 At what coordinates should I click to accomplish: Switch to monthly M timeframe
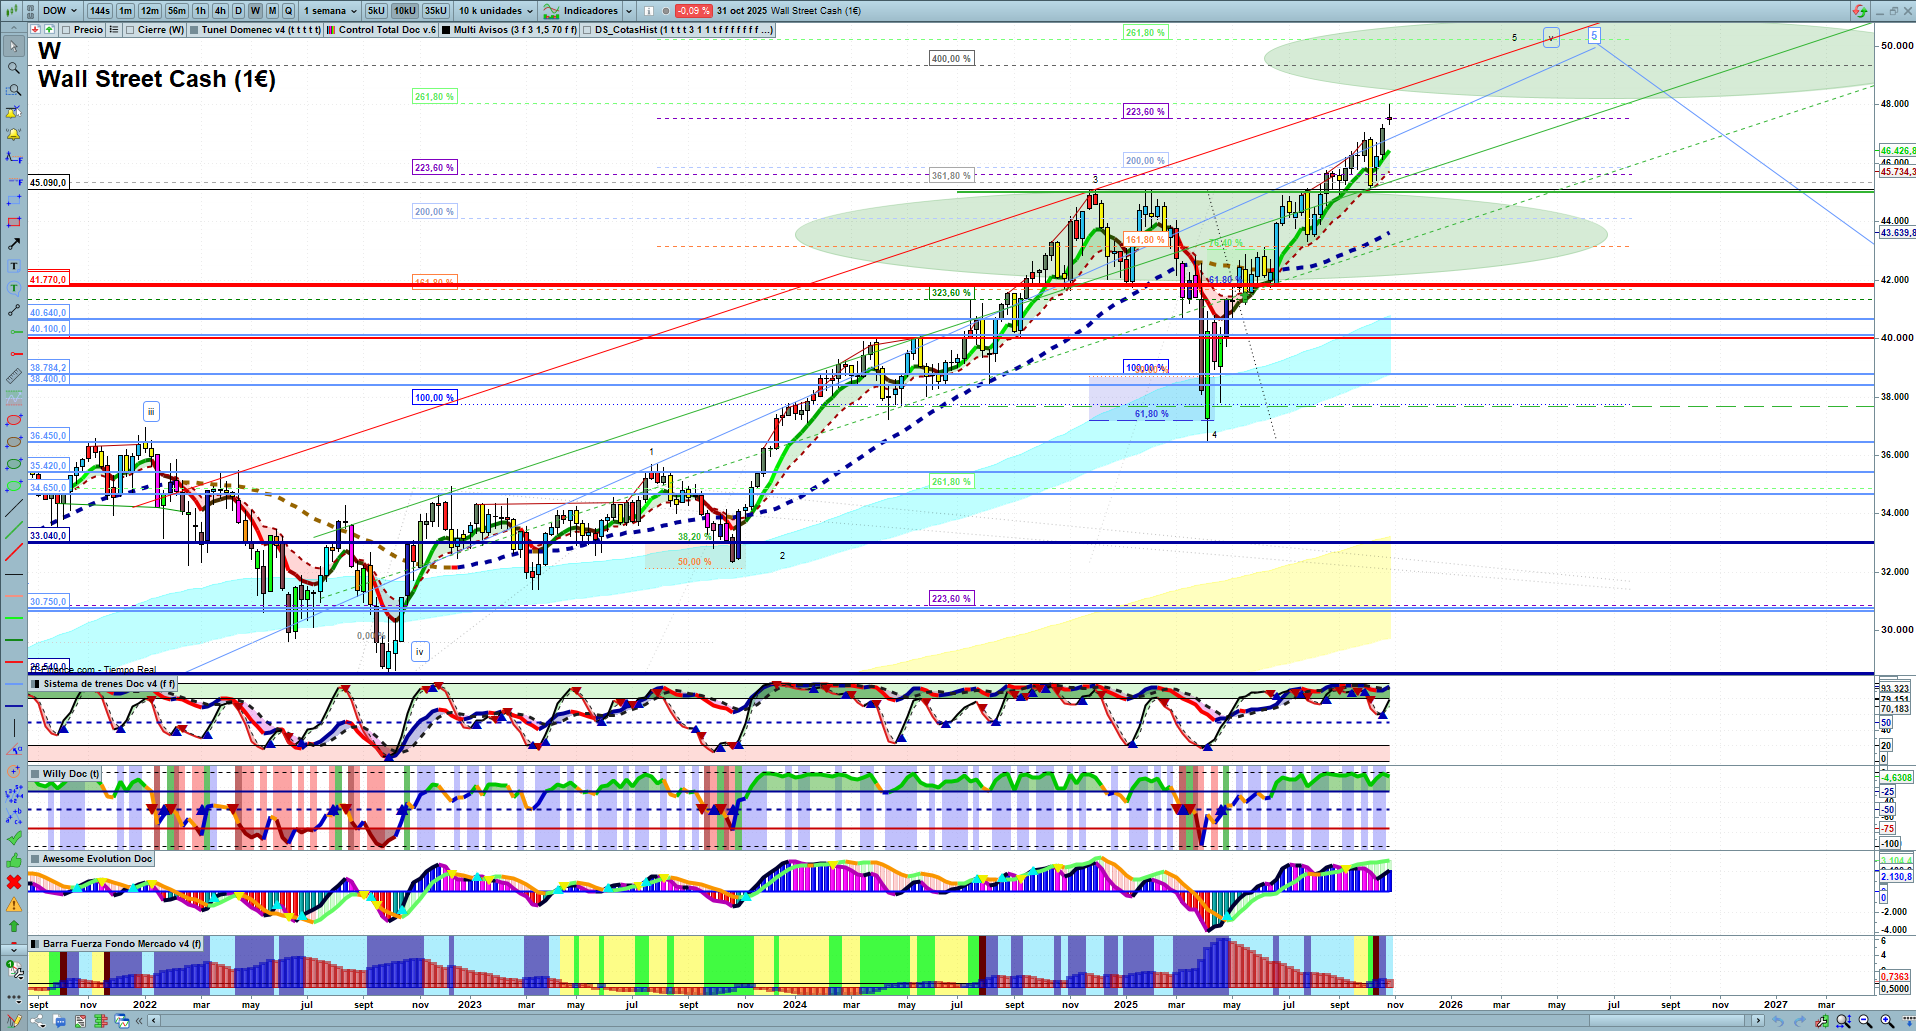(x=272, y=11)
